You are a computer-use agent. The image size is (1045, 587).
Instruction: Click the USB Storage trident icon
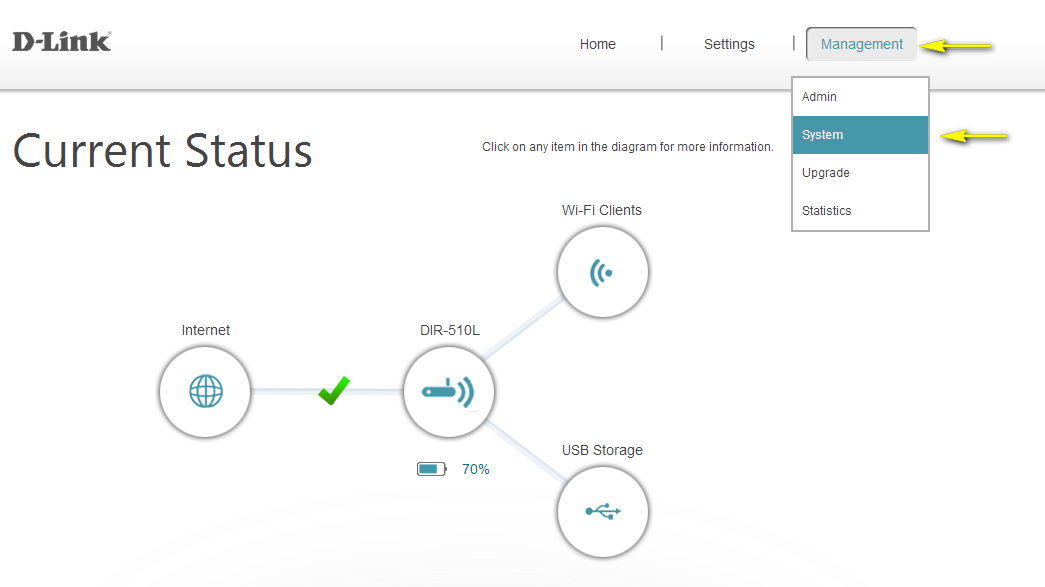(x=602, y=511)
